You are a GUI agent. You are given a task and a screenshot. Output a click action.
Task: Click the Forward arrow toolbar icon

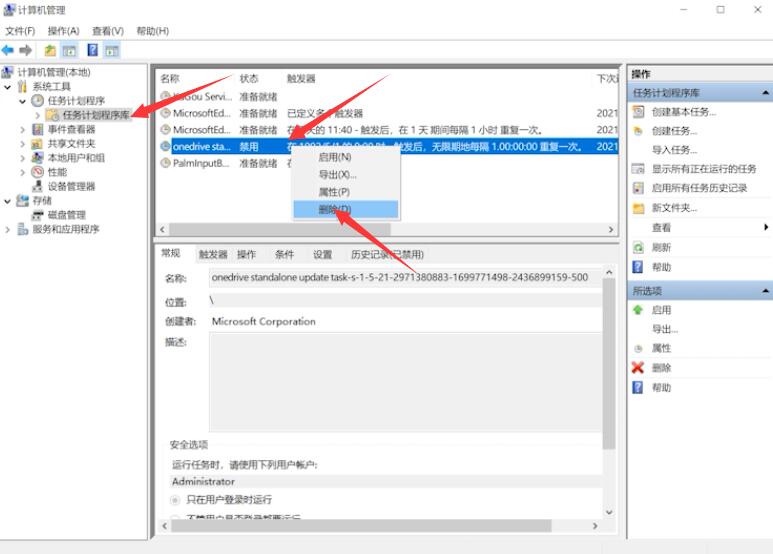[x=26, y=50]
